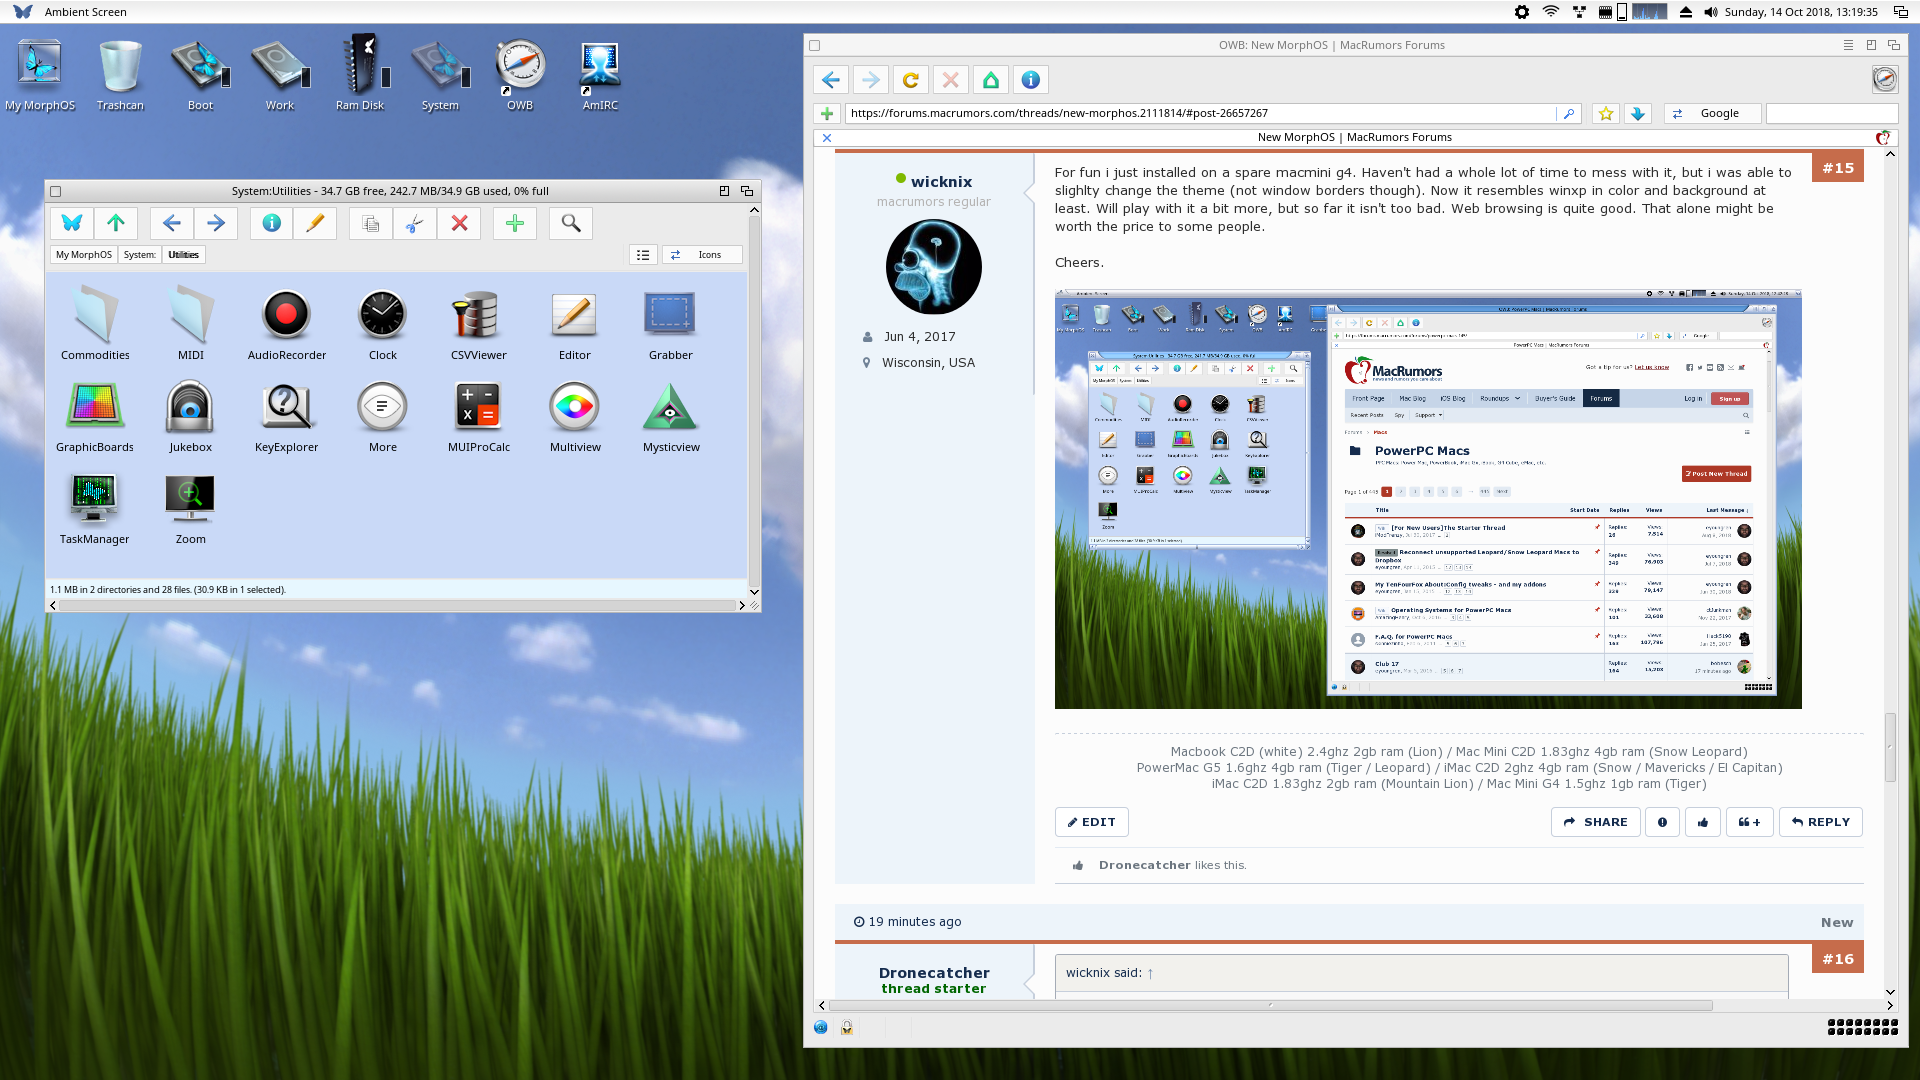Screen dimensions: 1920x1080
Task: Open the System volume desktop icon
Action: pos(440,75)
